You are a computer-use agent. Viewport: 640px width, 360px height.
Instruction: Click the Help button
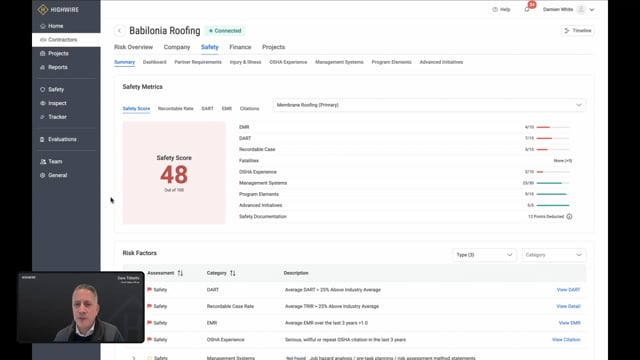coord(501,9)
